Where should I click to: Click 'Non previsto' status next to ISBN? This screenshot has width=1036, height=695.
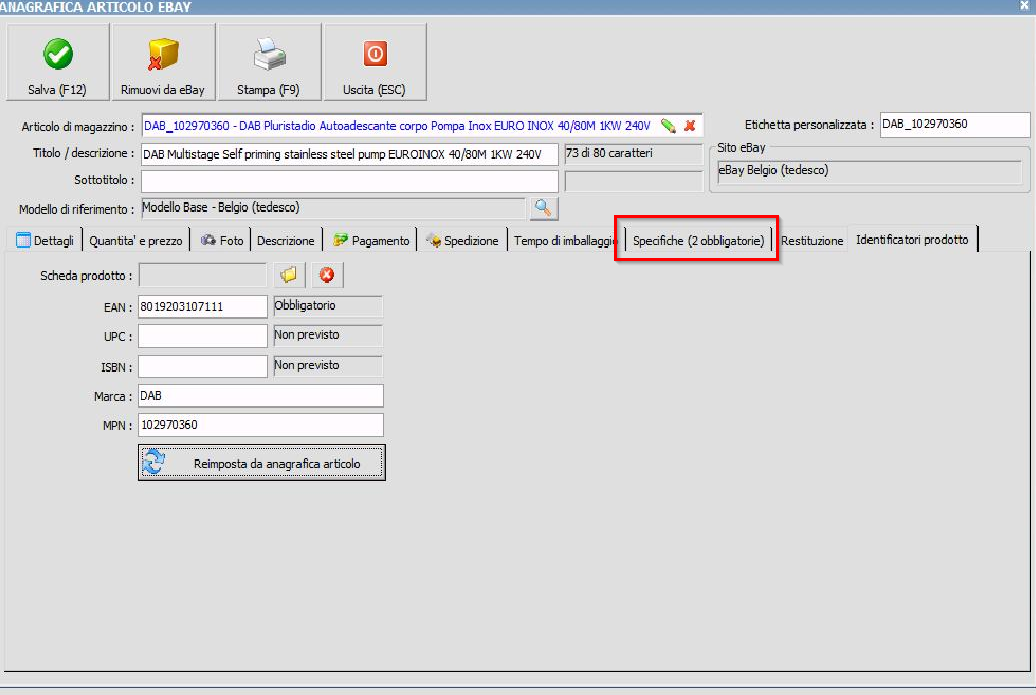pos(328,365)
